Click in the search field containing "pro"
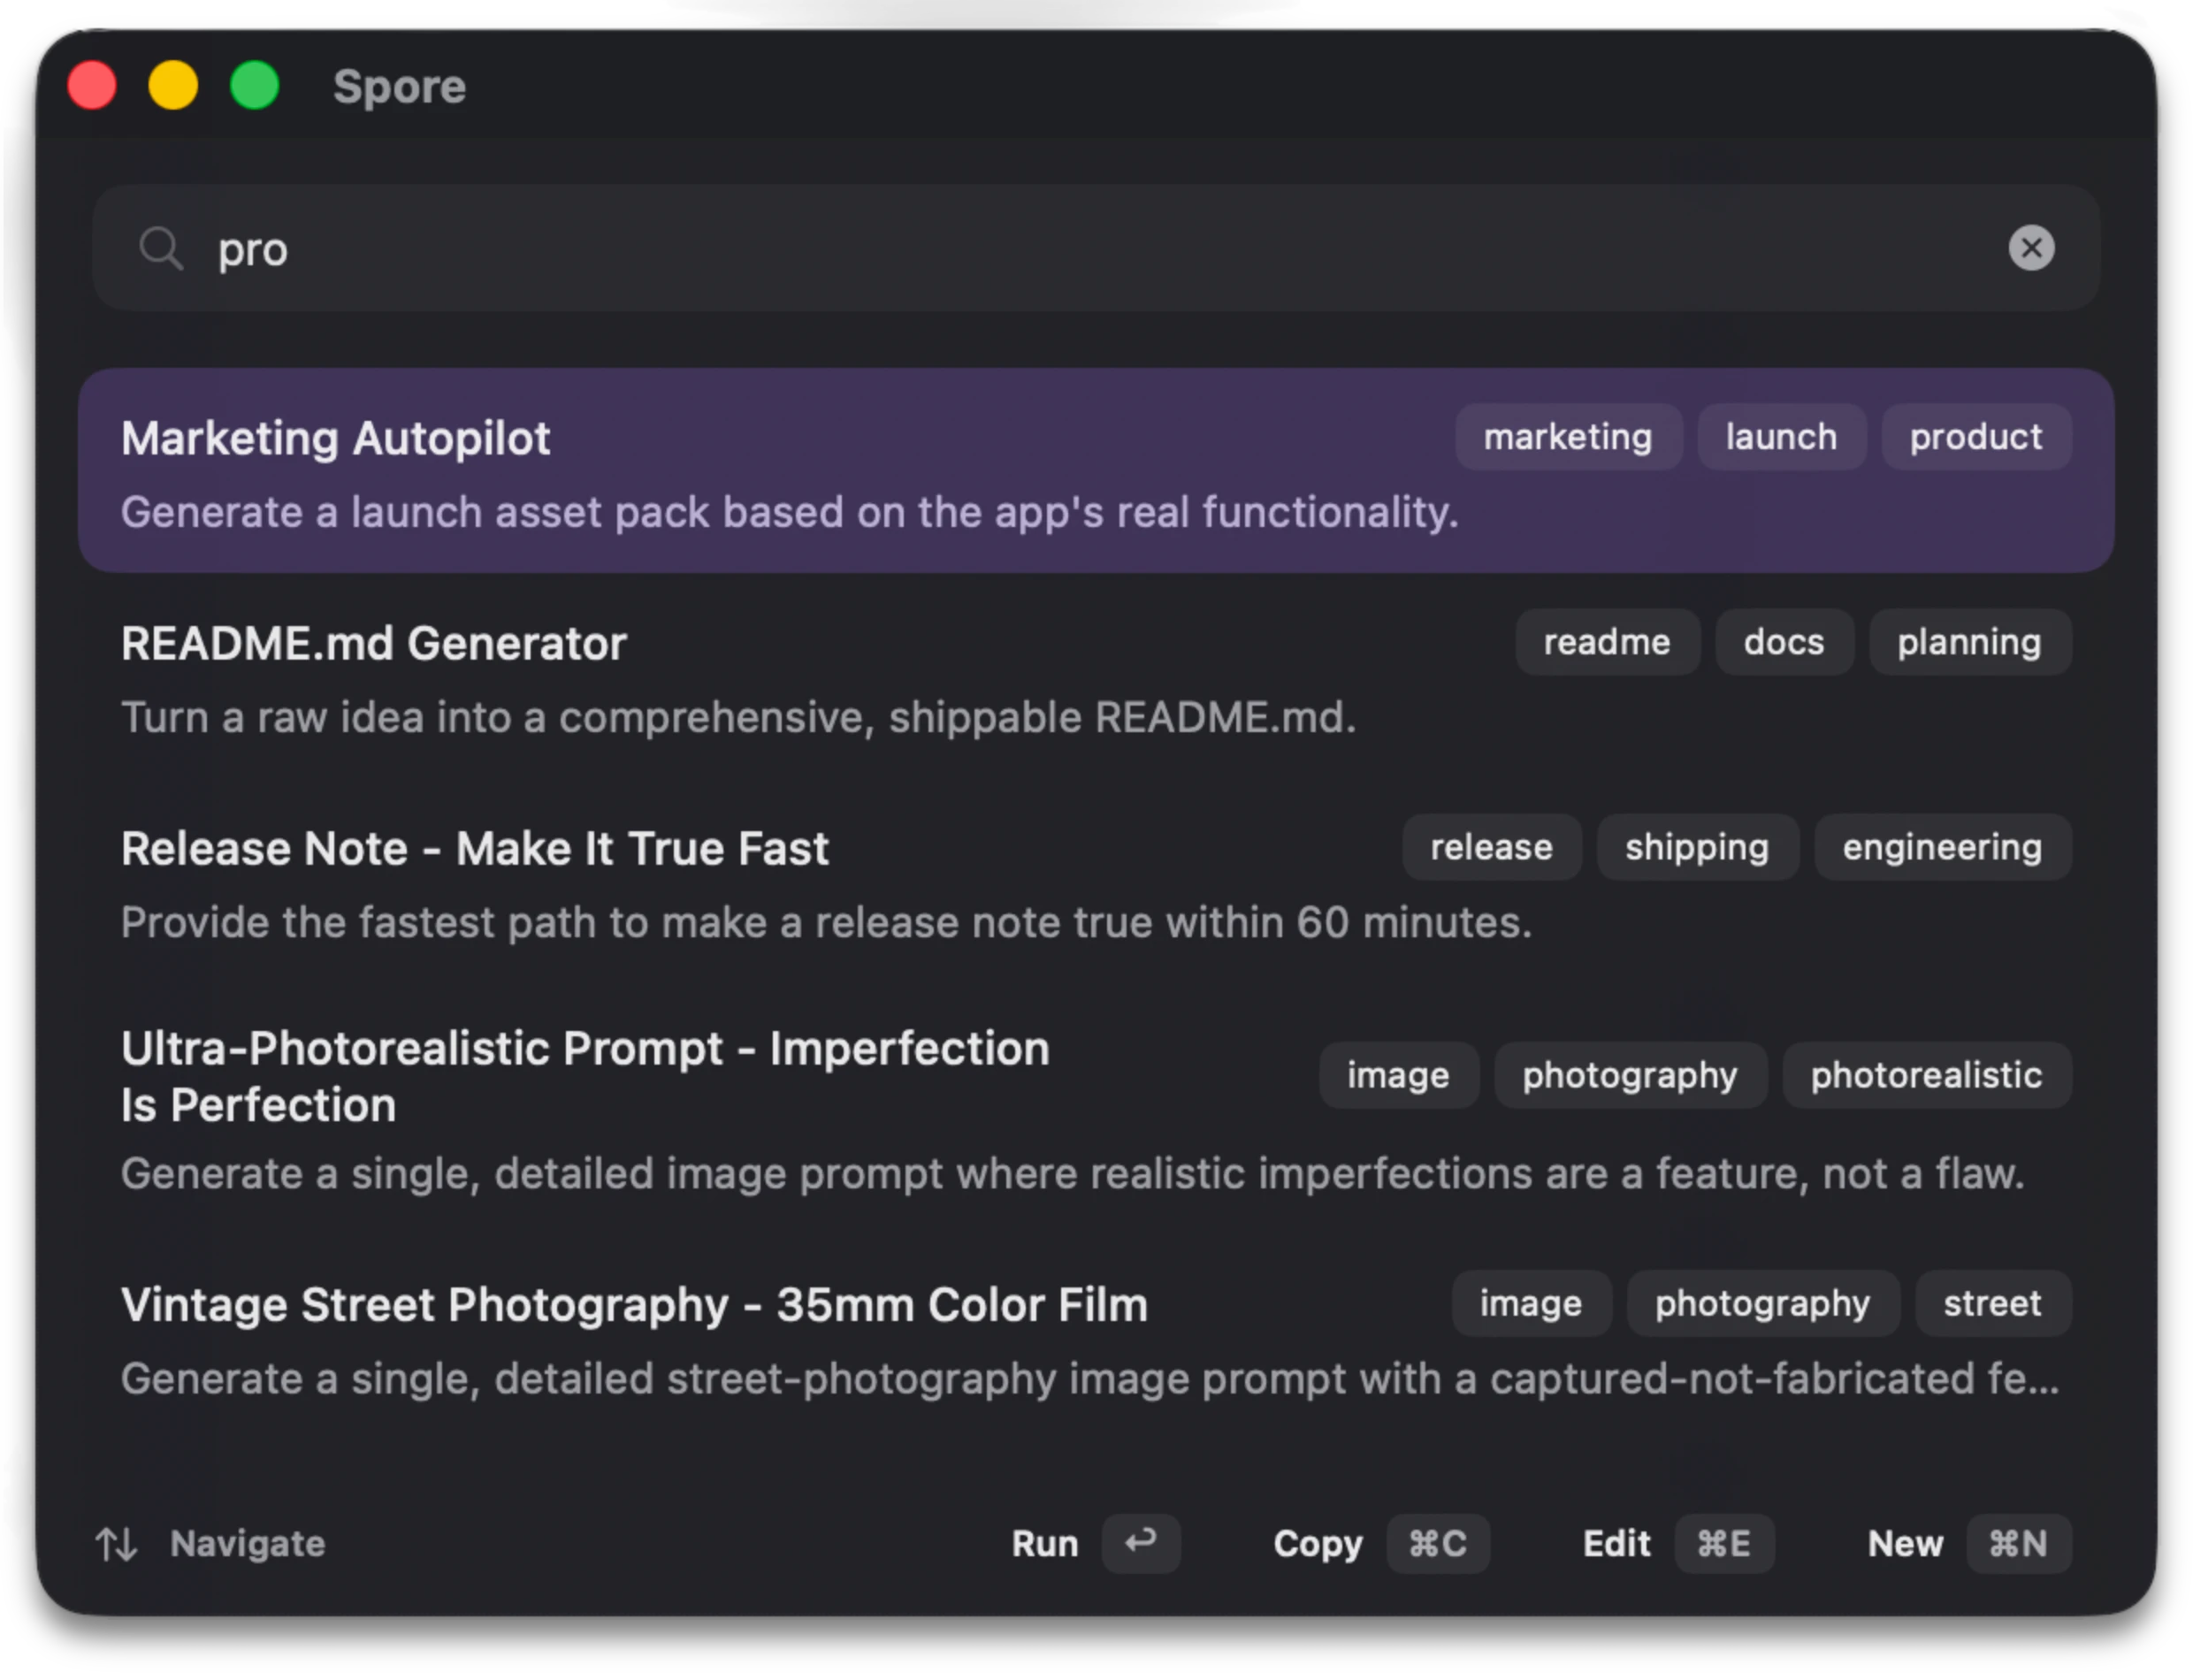 (1000, 248)
